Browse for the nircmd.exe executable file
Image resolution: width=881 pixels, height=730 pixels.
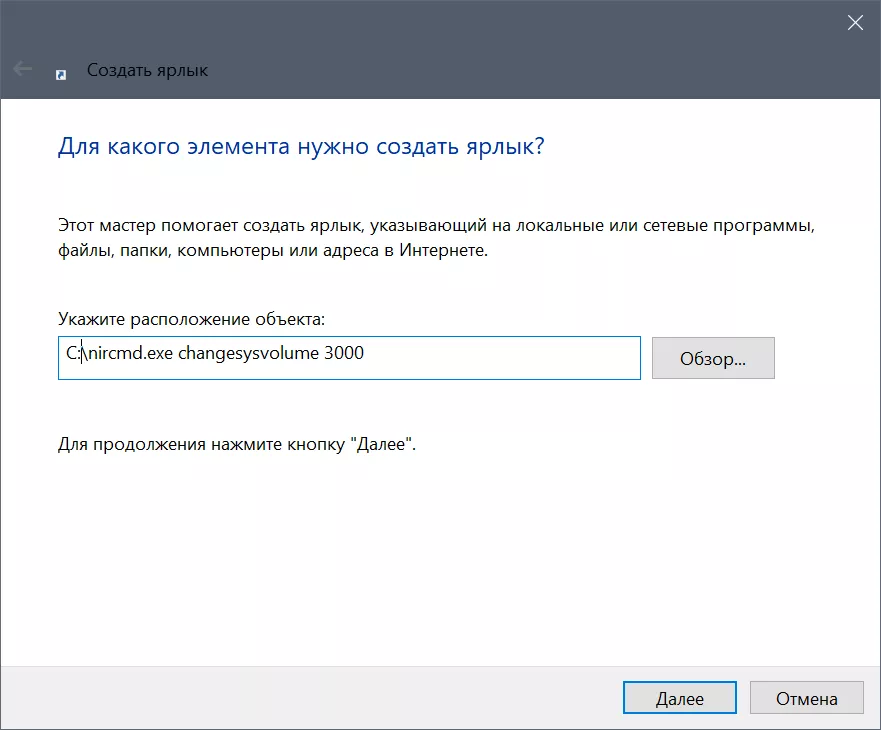tap(712, 357)
